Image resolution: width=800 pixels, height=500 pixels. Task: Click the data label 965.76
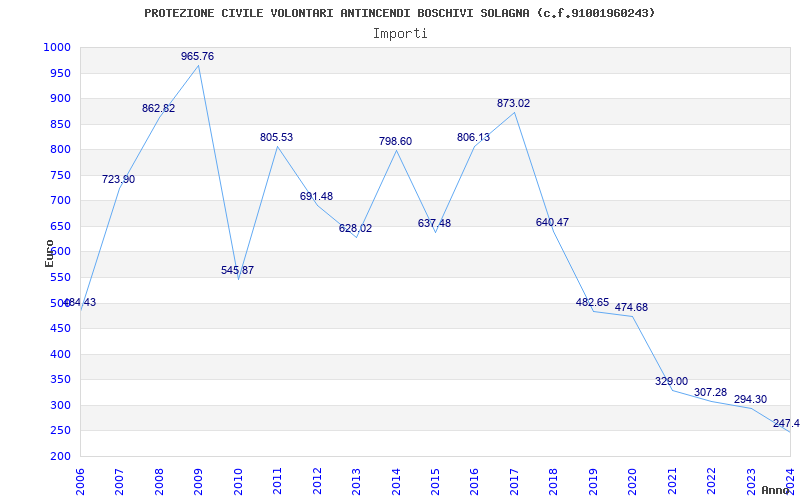point(197,57)
